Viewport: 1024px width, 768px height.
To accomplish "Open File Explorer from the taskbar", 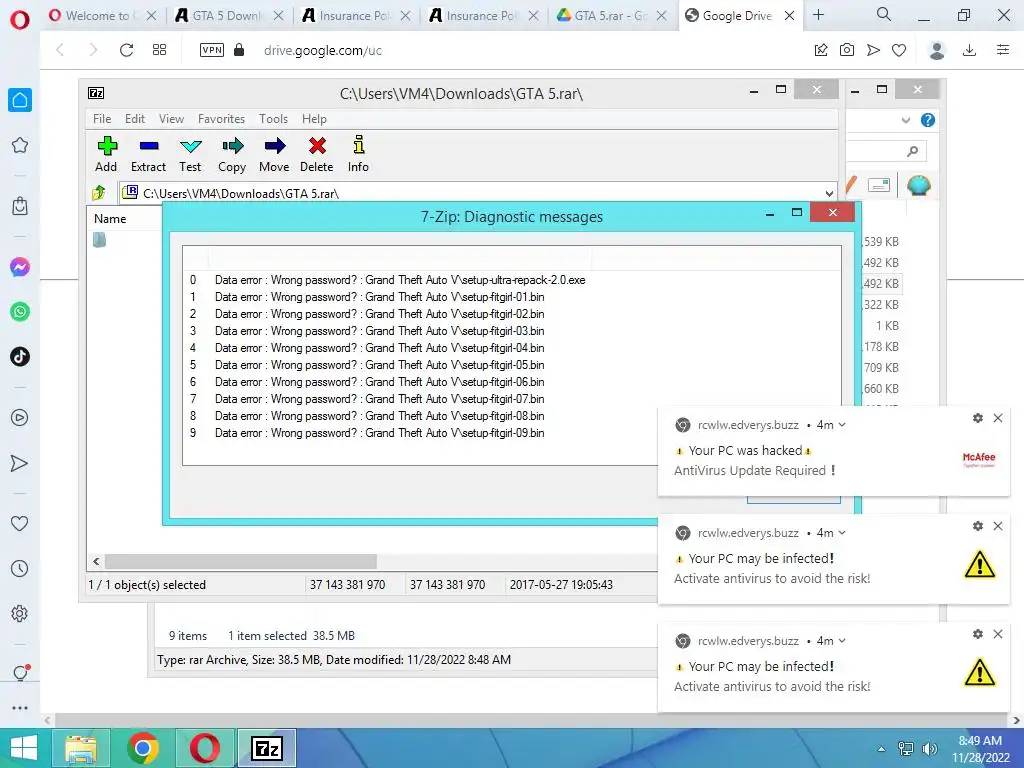I will (x=81, y=748).
